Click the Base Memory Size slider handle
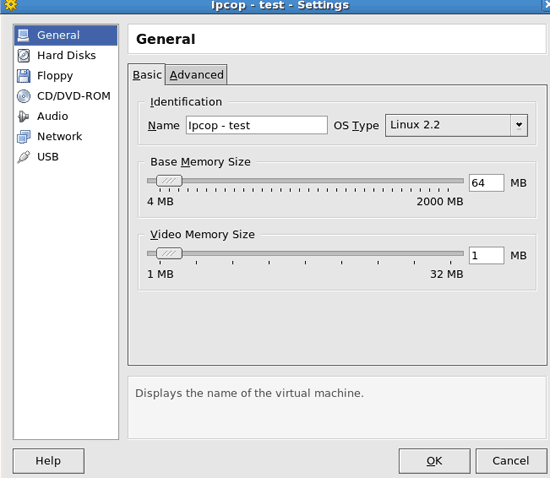550x478 pixels. 169,181
